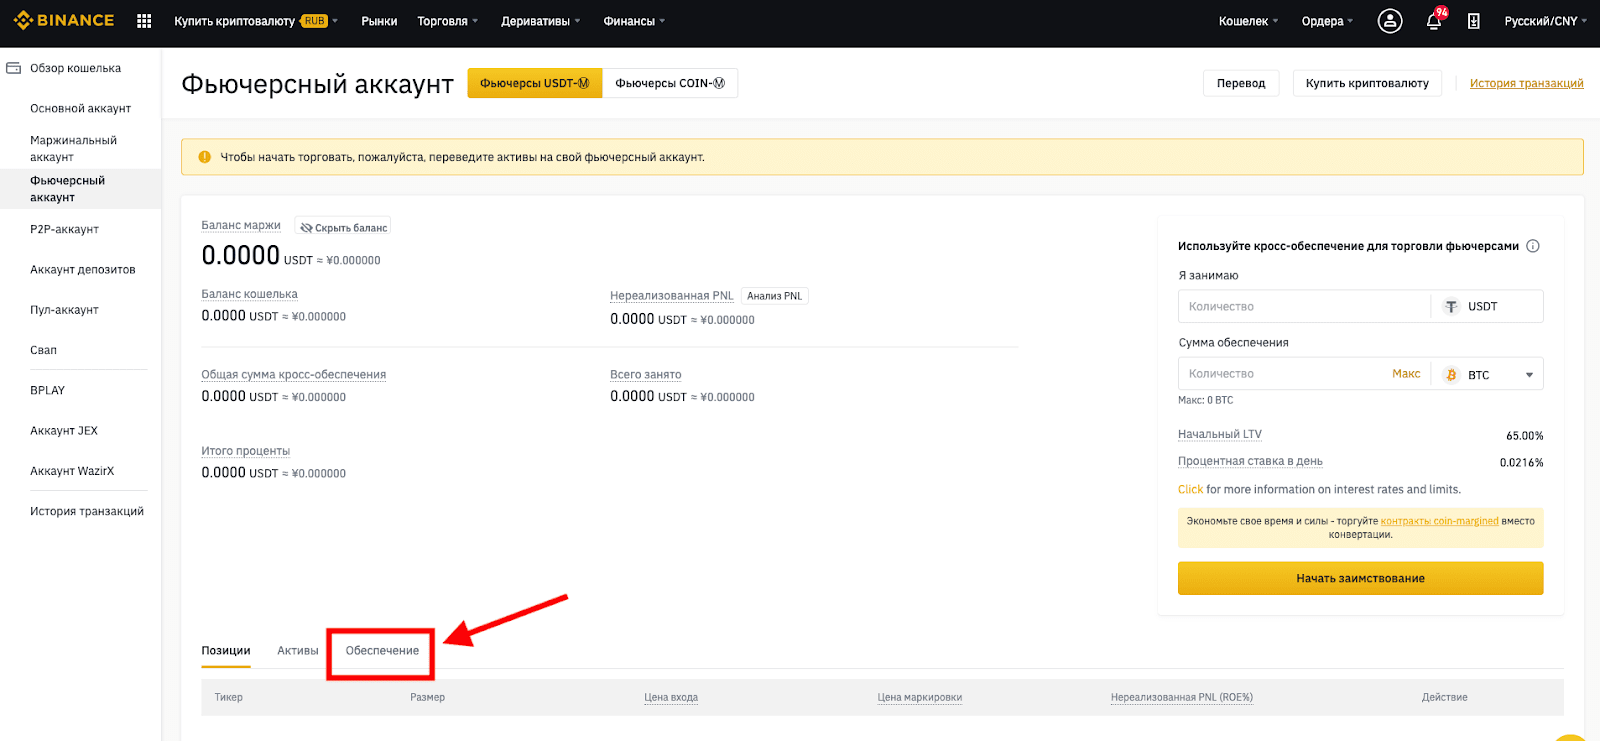Open Рынки in top navigation

(379, 21)
